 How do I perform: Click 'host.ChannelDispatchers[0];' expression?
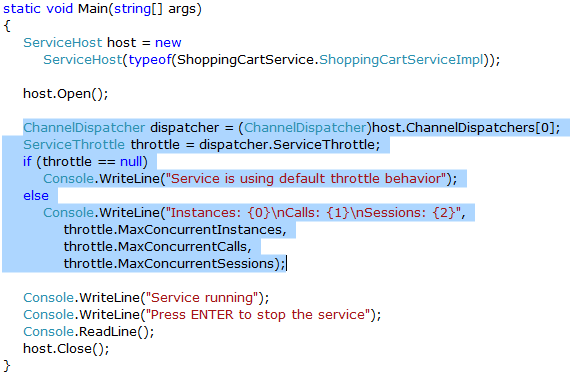(466, 128)
